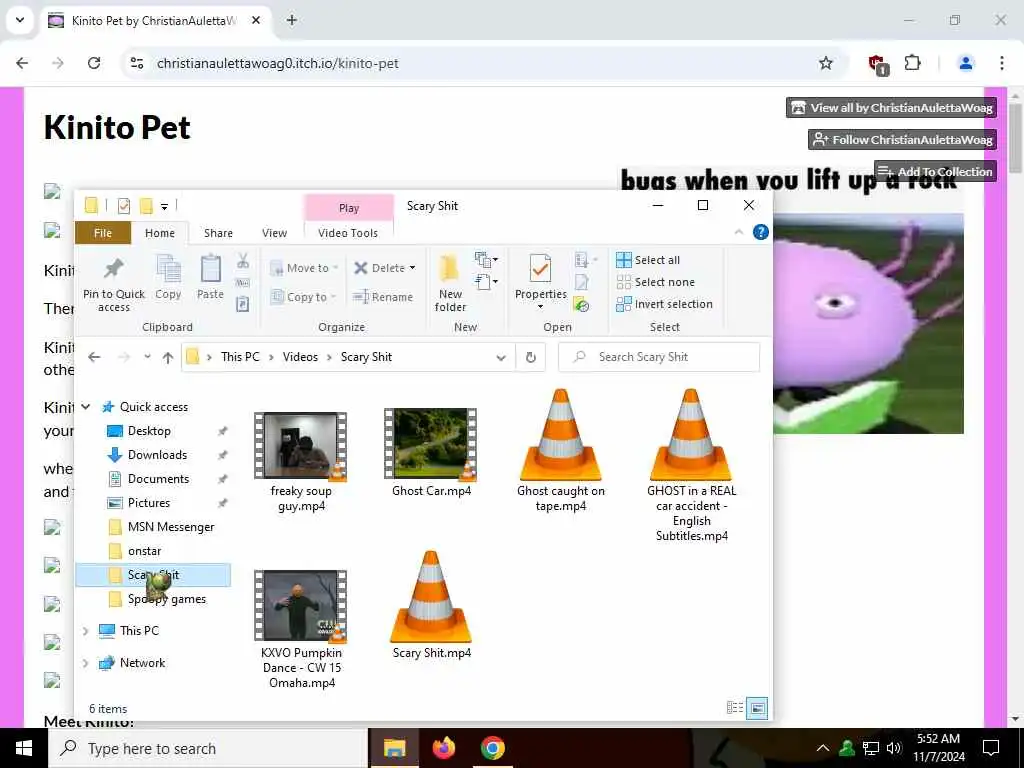
Task: Collapse the ribbon chevron
Action: tap(739, 232)
